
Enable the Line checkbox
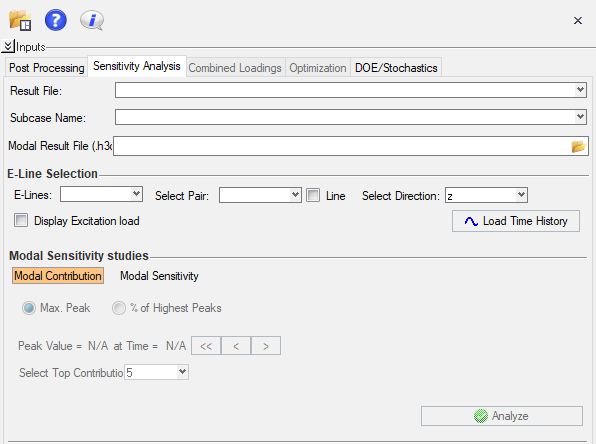tap(313, 195)
